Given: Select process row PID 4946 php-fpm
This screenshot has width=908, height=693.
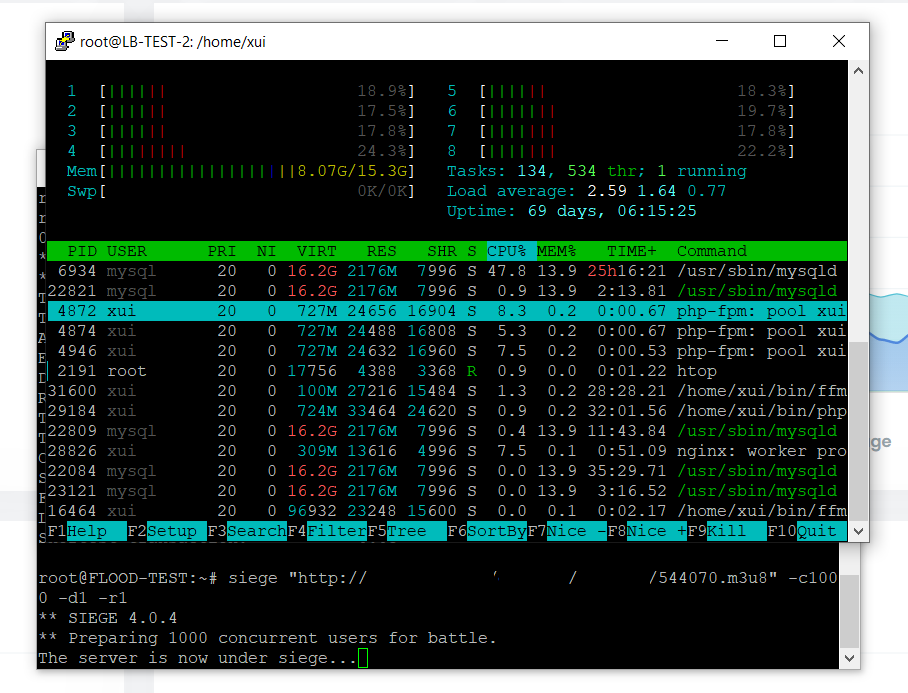Looking at the screenshot, I should pos(446,351).
